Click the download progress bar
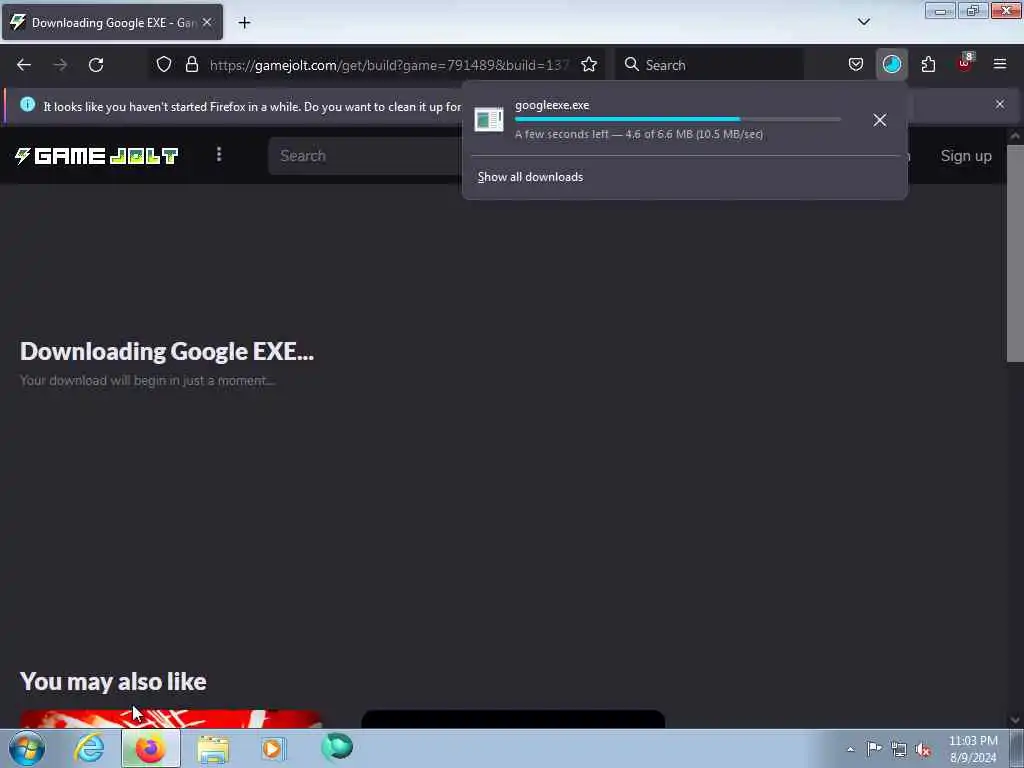Image resolution: width=1024 pixels, height=768 pixels. tap(677, 120)
